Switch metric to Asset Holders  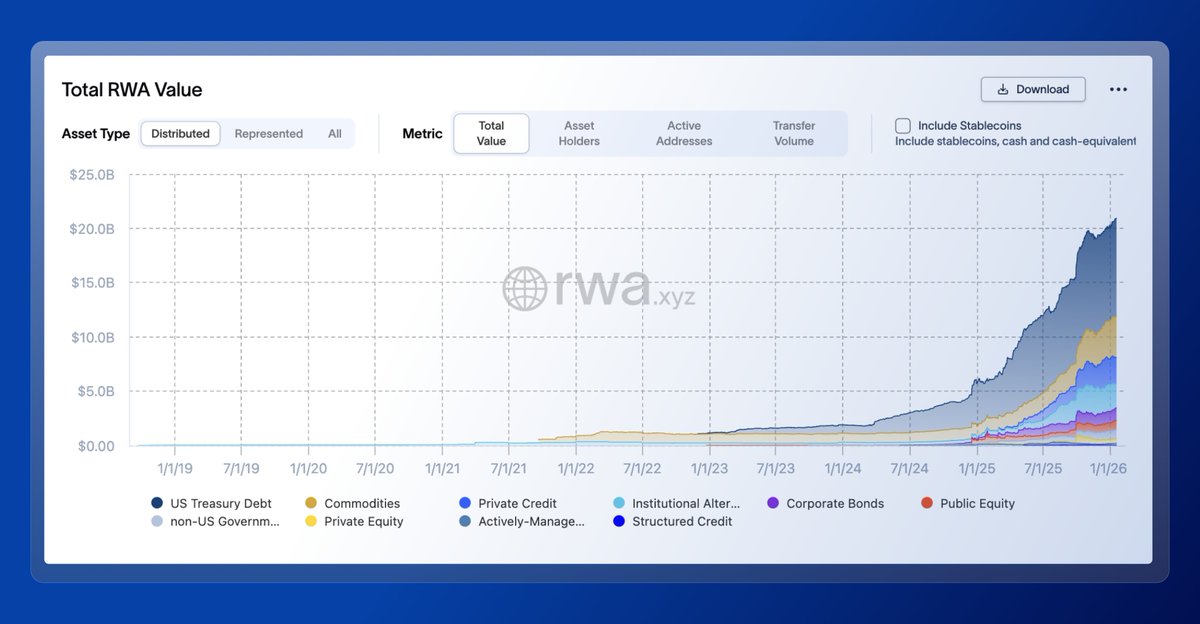point(579,134)
